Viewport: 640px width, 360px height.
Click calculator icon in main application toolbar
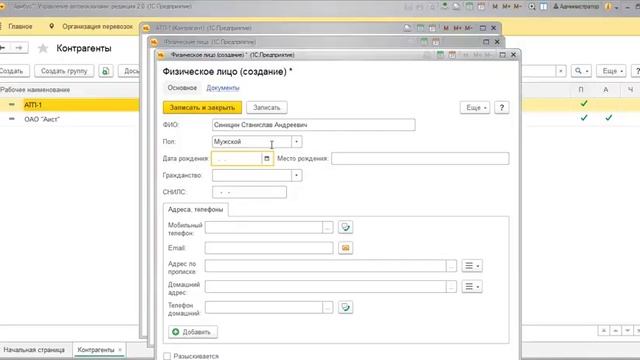click(469, 7)
